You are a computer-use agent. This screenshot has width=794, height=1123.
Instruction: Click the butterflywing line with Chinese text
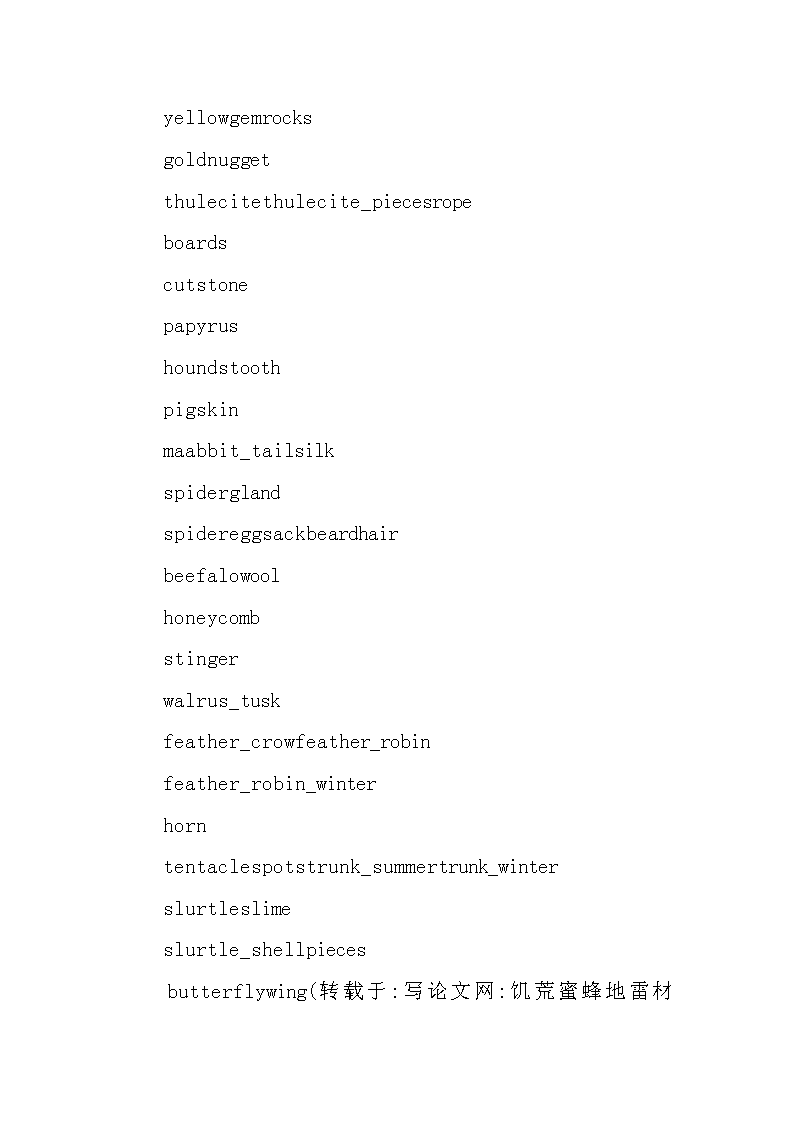point(420,991)
